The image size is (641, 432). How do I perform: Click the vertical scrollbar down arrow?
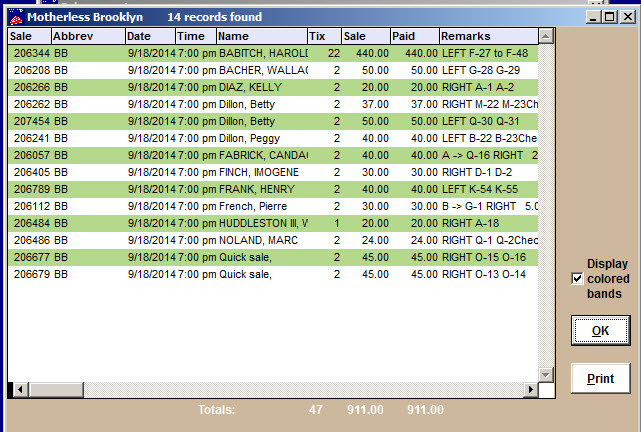point(546,374)
